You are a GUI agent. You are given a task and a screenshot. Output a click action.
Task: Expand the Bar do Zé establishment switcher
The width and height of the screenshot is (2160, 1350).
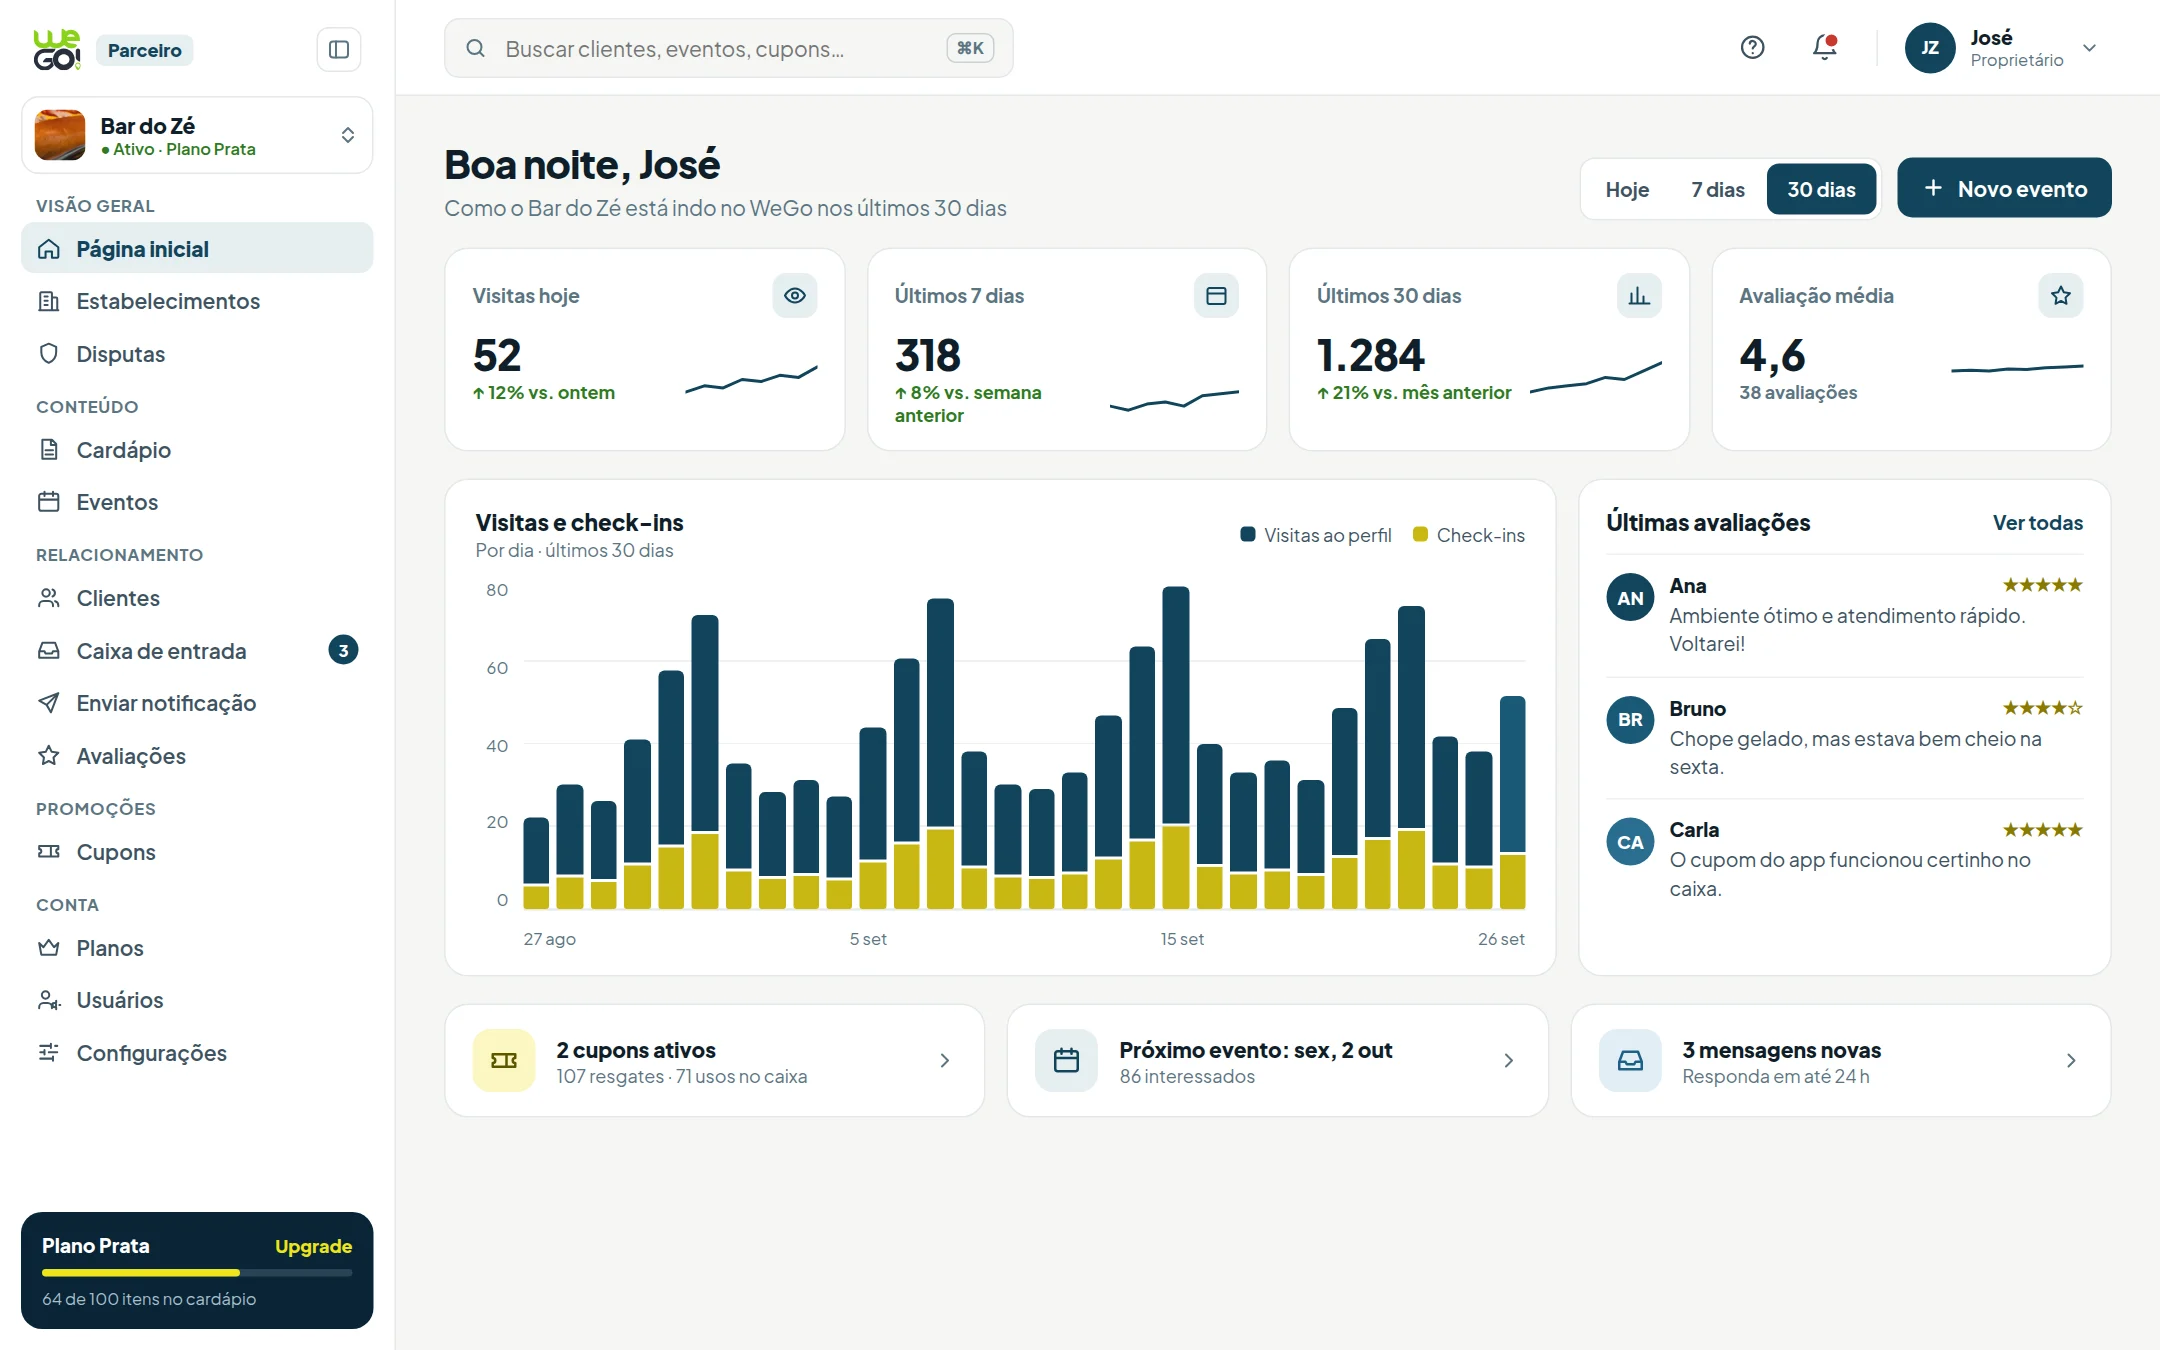pos(197,135)
